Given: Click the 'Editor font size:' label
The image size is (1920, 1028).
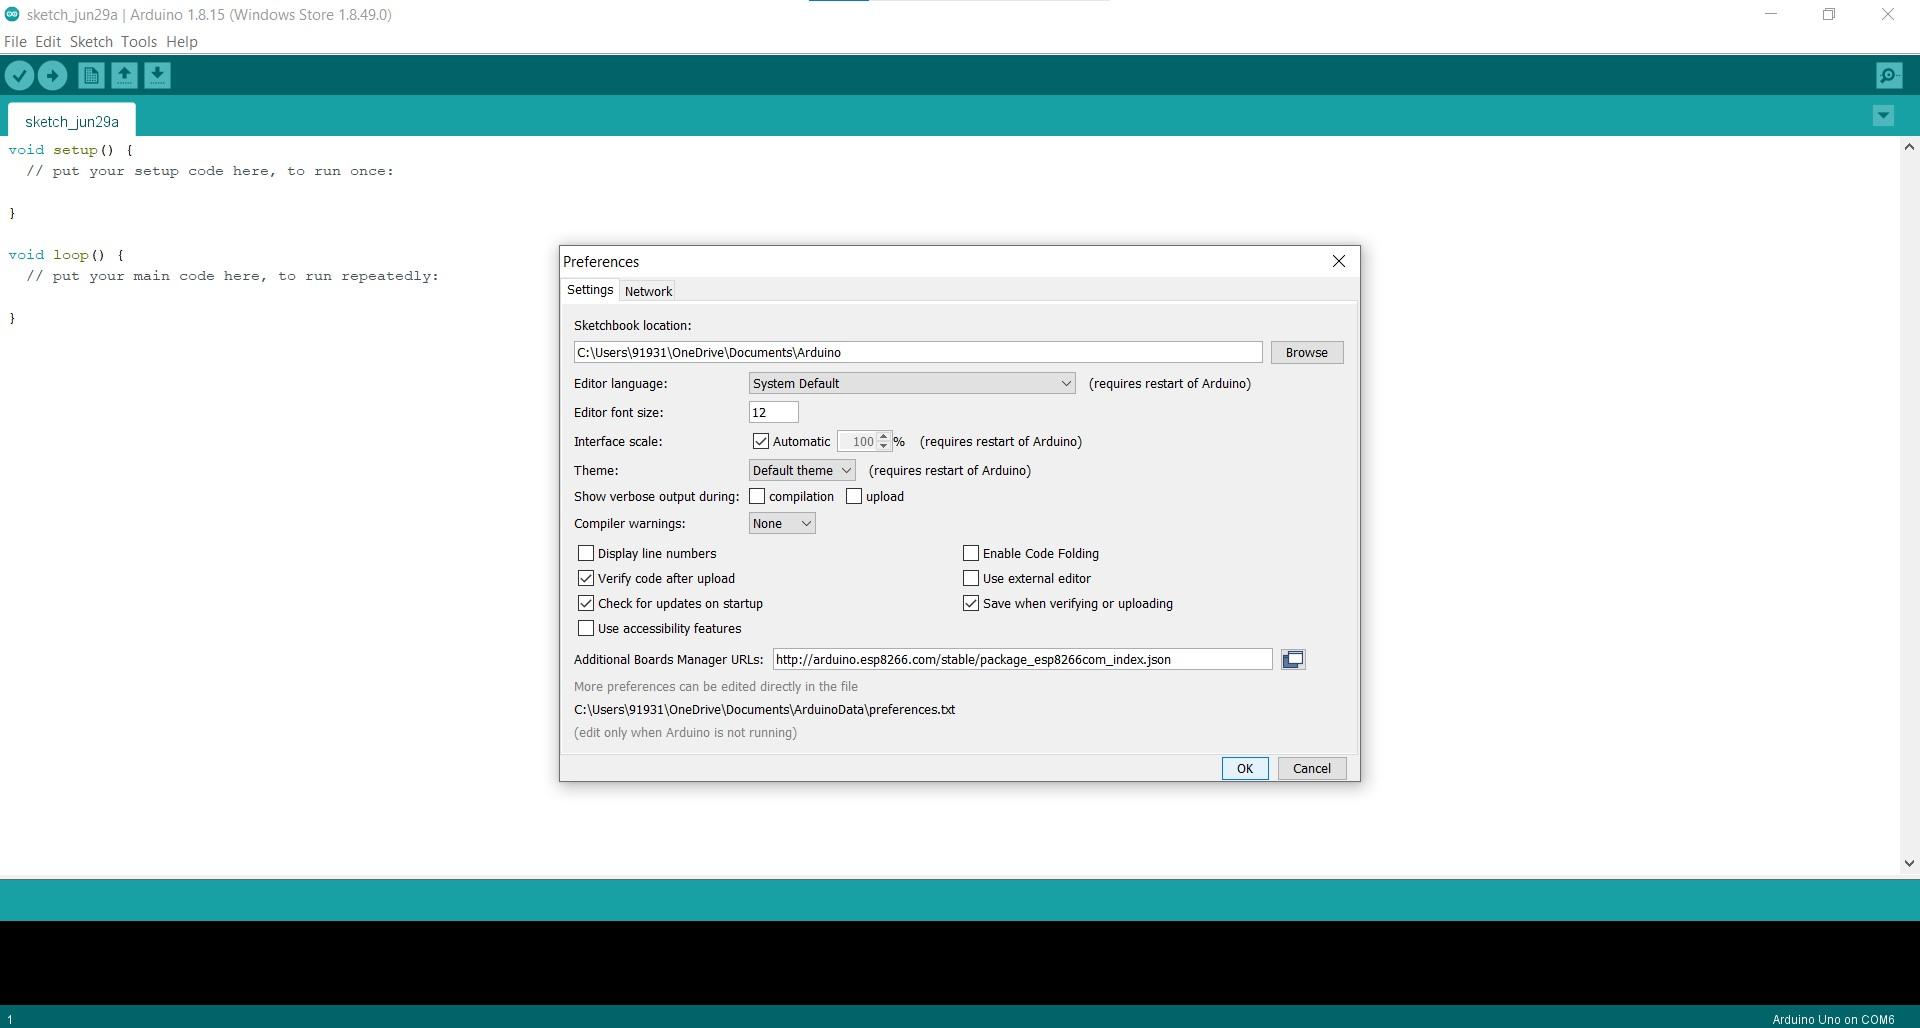Looking at the screenshot, I should [619, 412].
